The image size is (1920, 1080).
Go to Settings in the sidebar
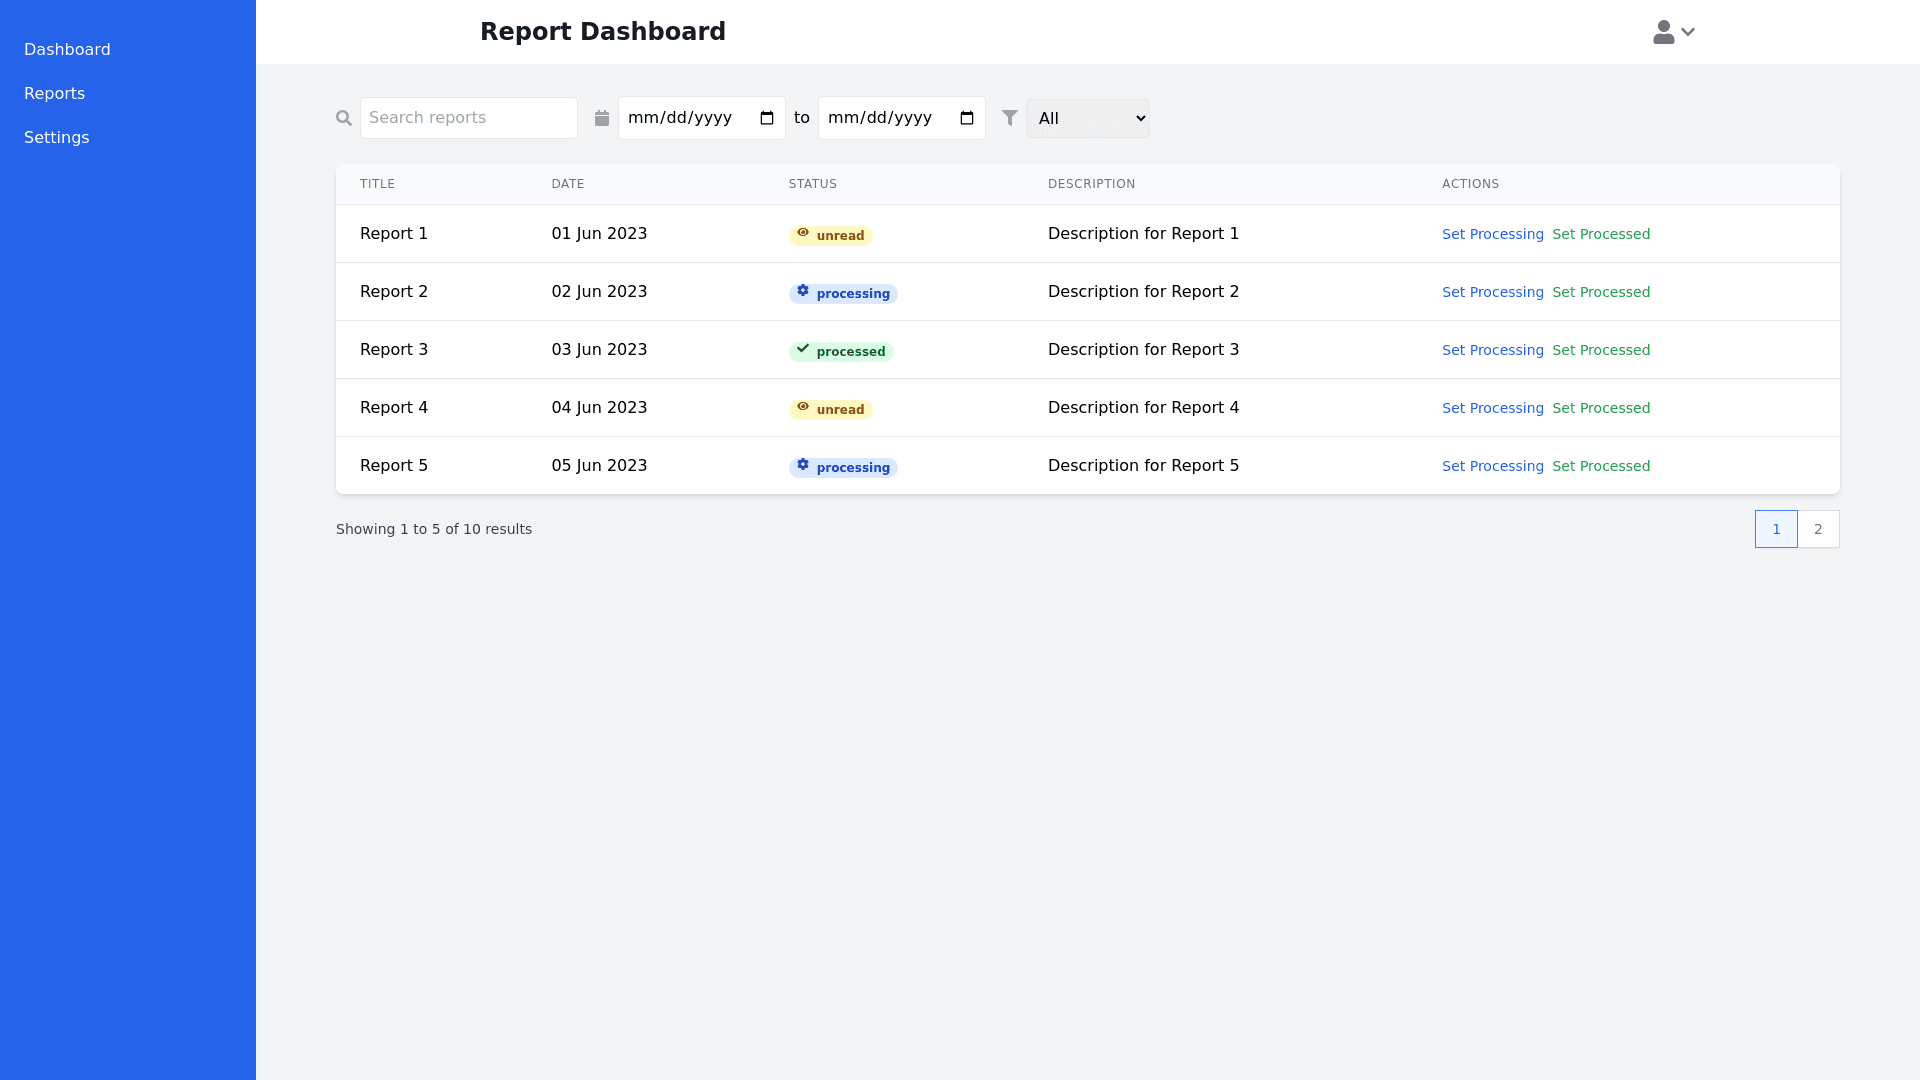click(x=56, y=137)
